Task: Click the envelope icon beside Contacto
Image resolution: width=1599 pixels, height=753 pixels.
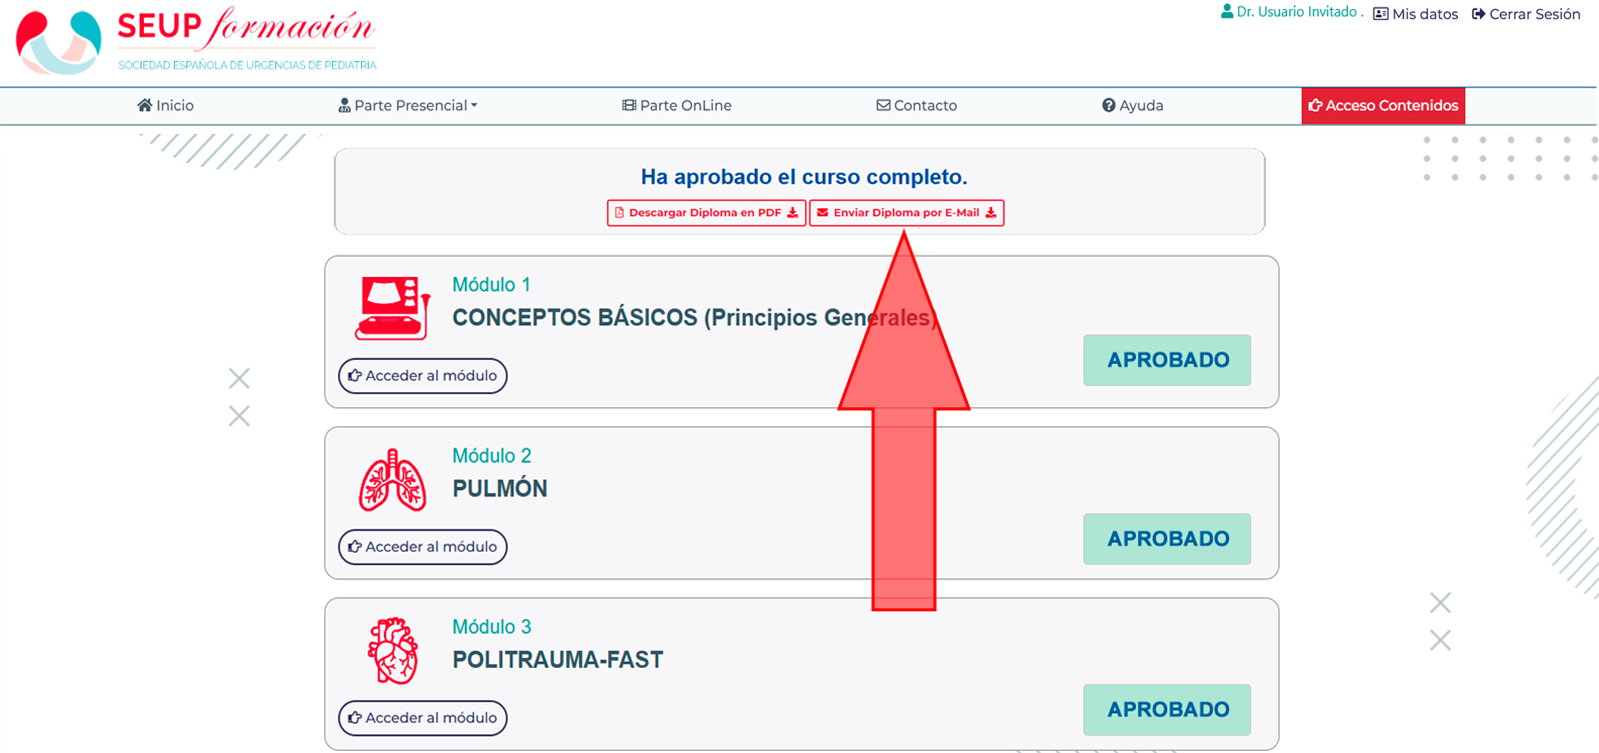Action: point(883,105)
